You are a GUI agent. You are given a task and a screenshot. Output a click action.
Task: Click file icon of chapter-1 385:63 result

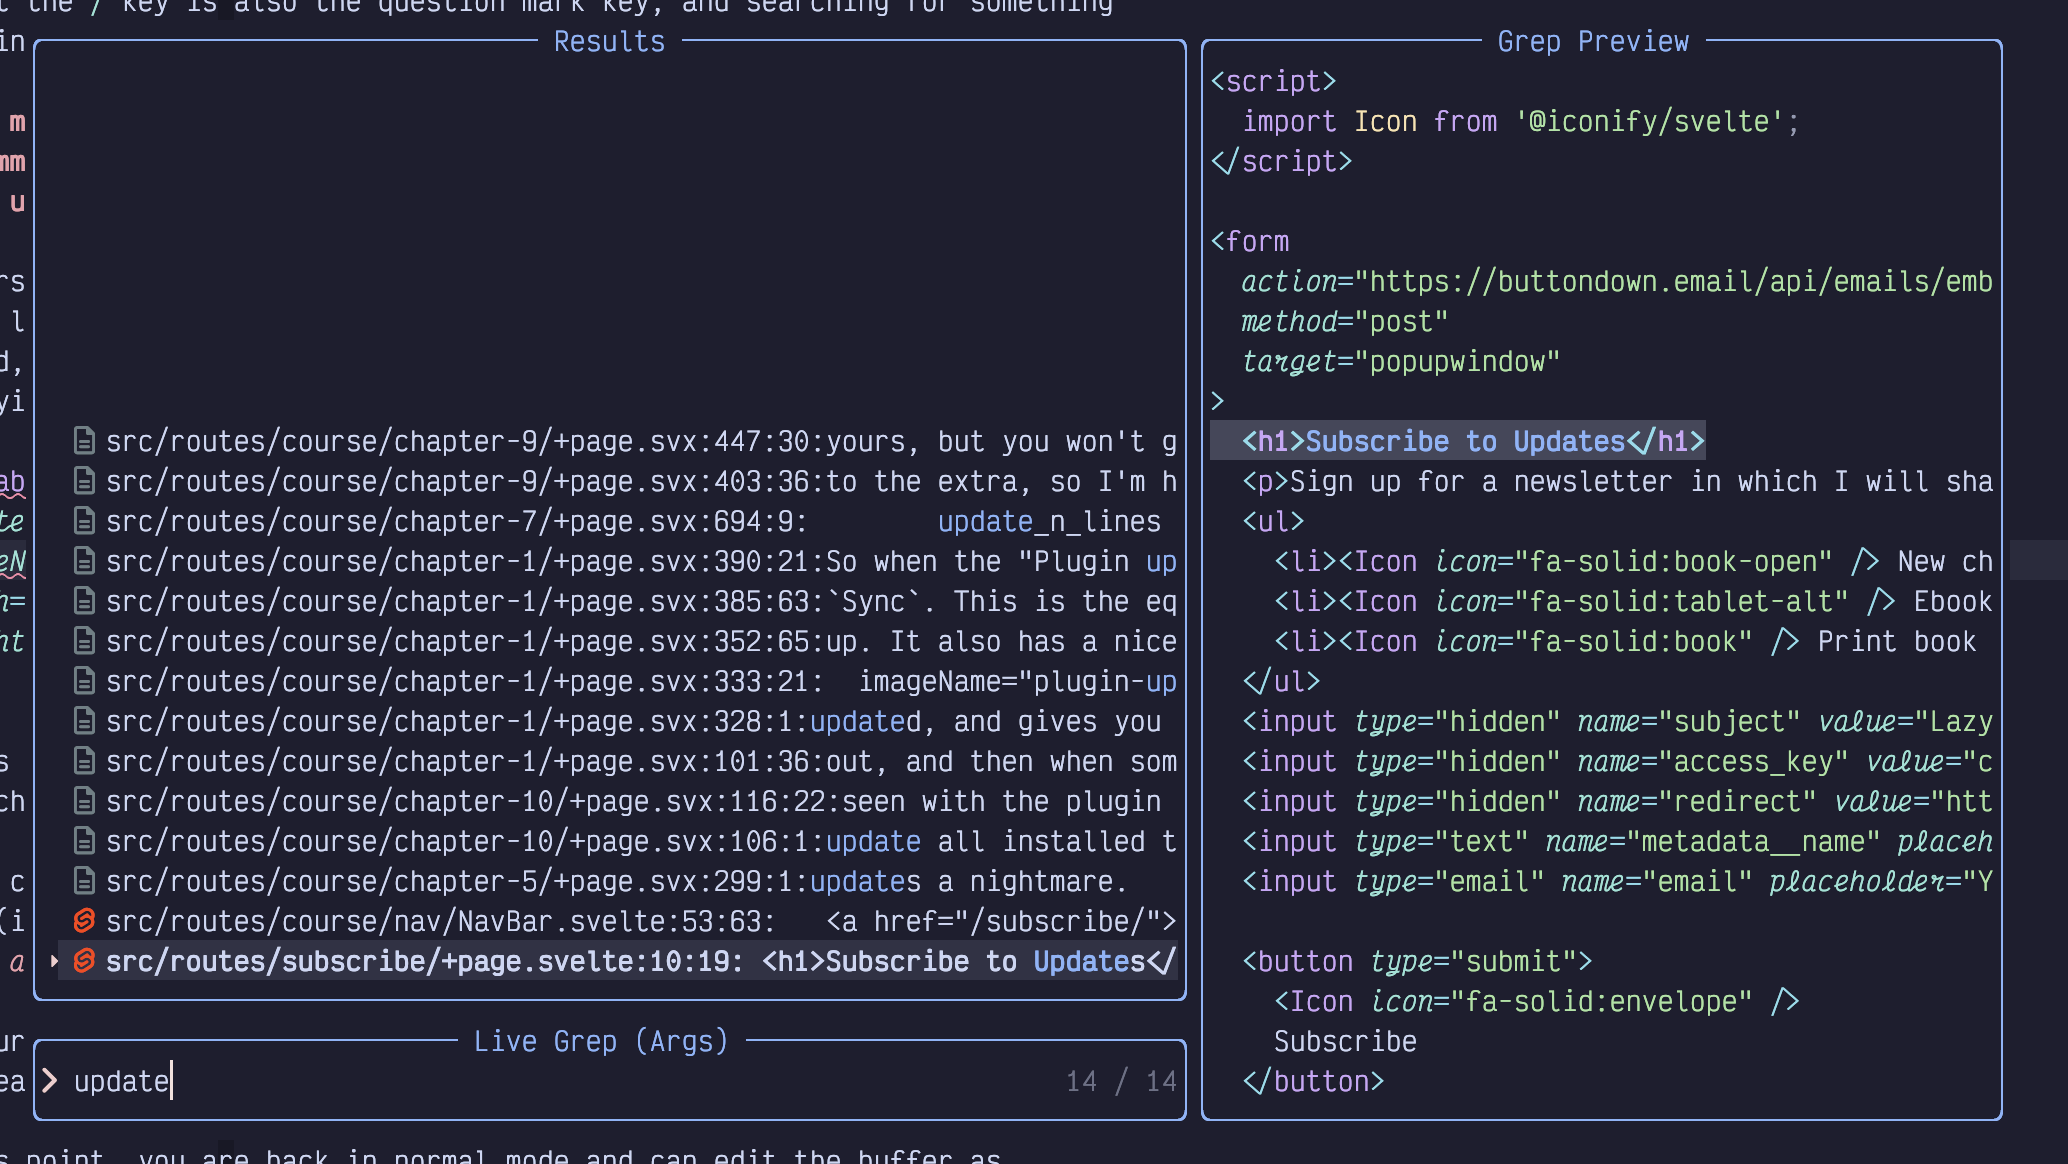[85, 601]
